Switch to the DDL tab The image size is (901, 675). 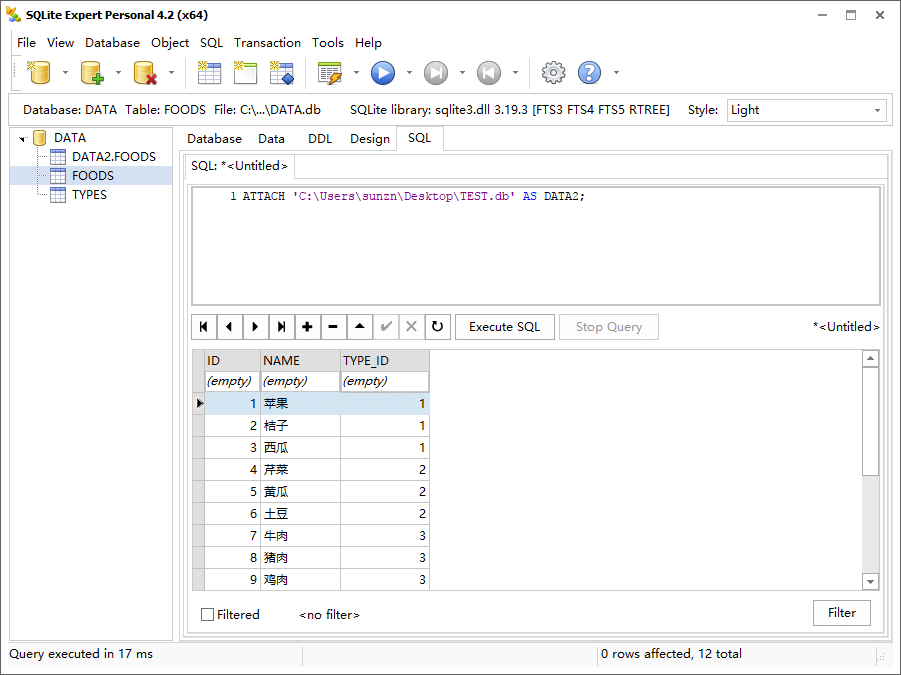319,139
